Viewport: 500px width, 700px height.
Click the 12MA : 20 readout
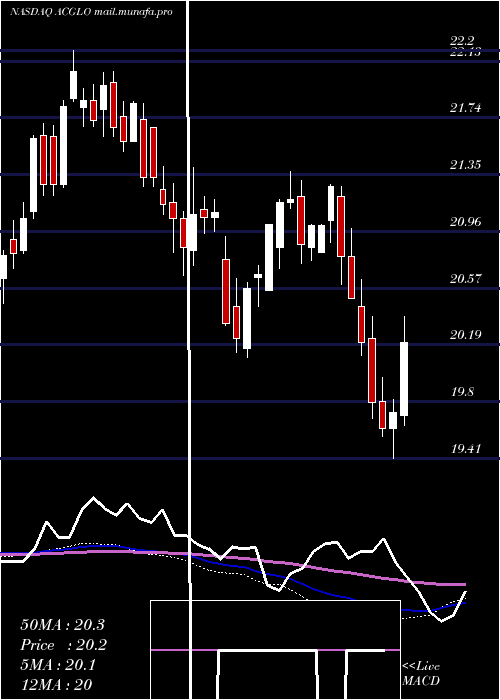click(x=56, y=684)
